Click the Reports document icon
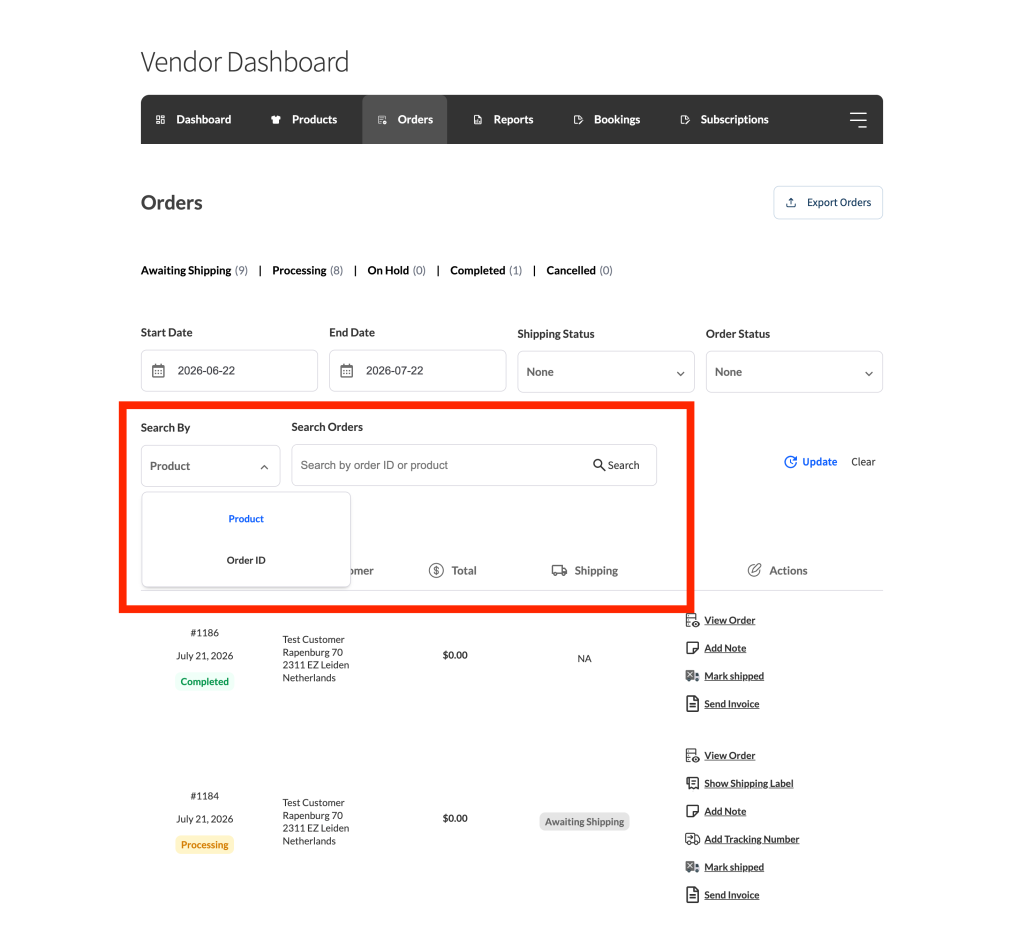 tap(477, 120)
